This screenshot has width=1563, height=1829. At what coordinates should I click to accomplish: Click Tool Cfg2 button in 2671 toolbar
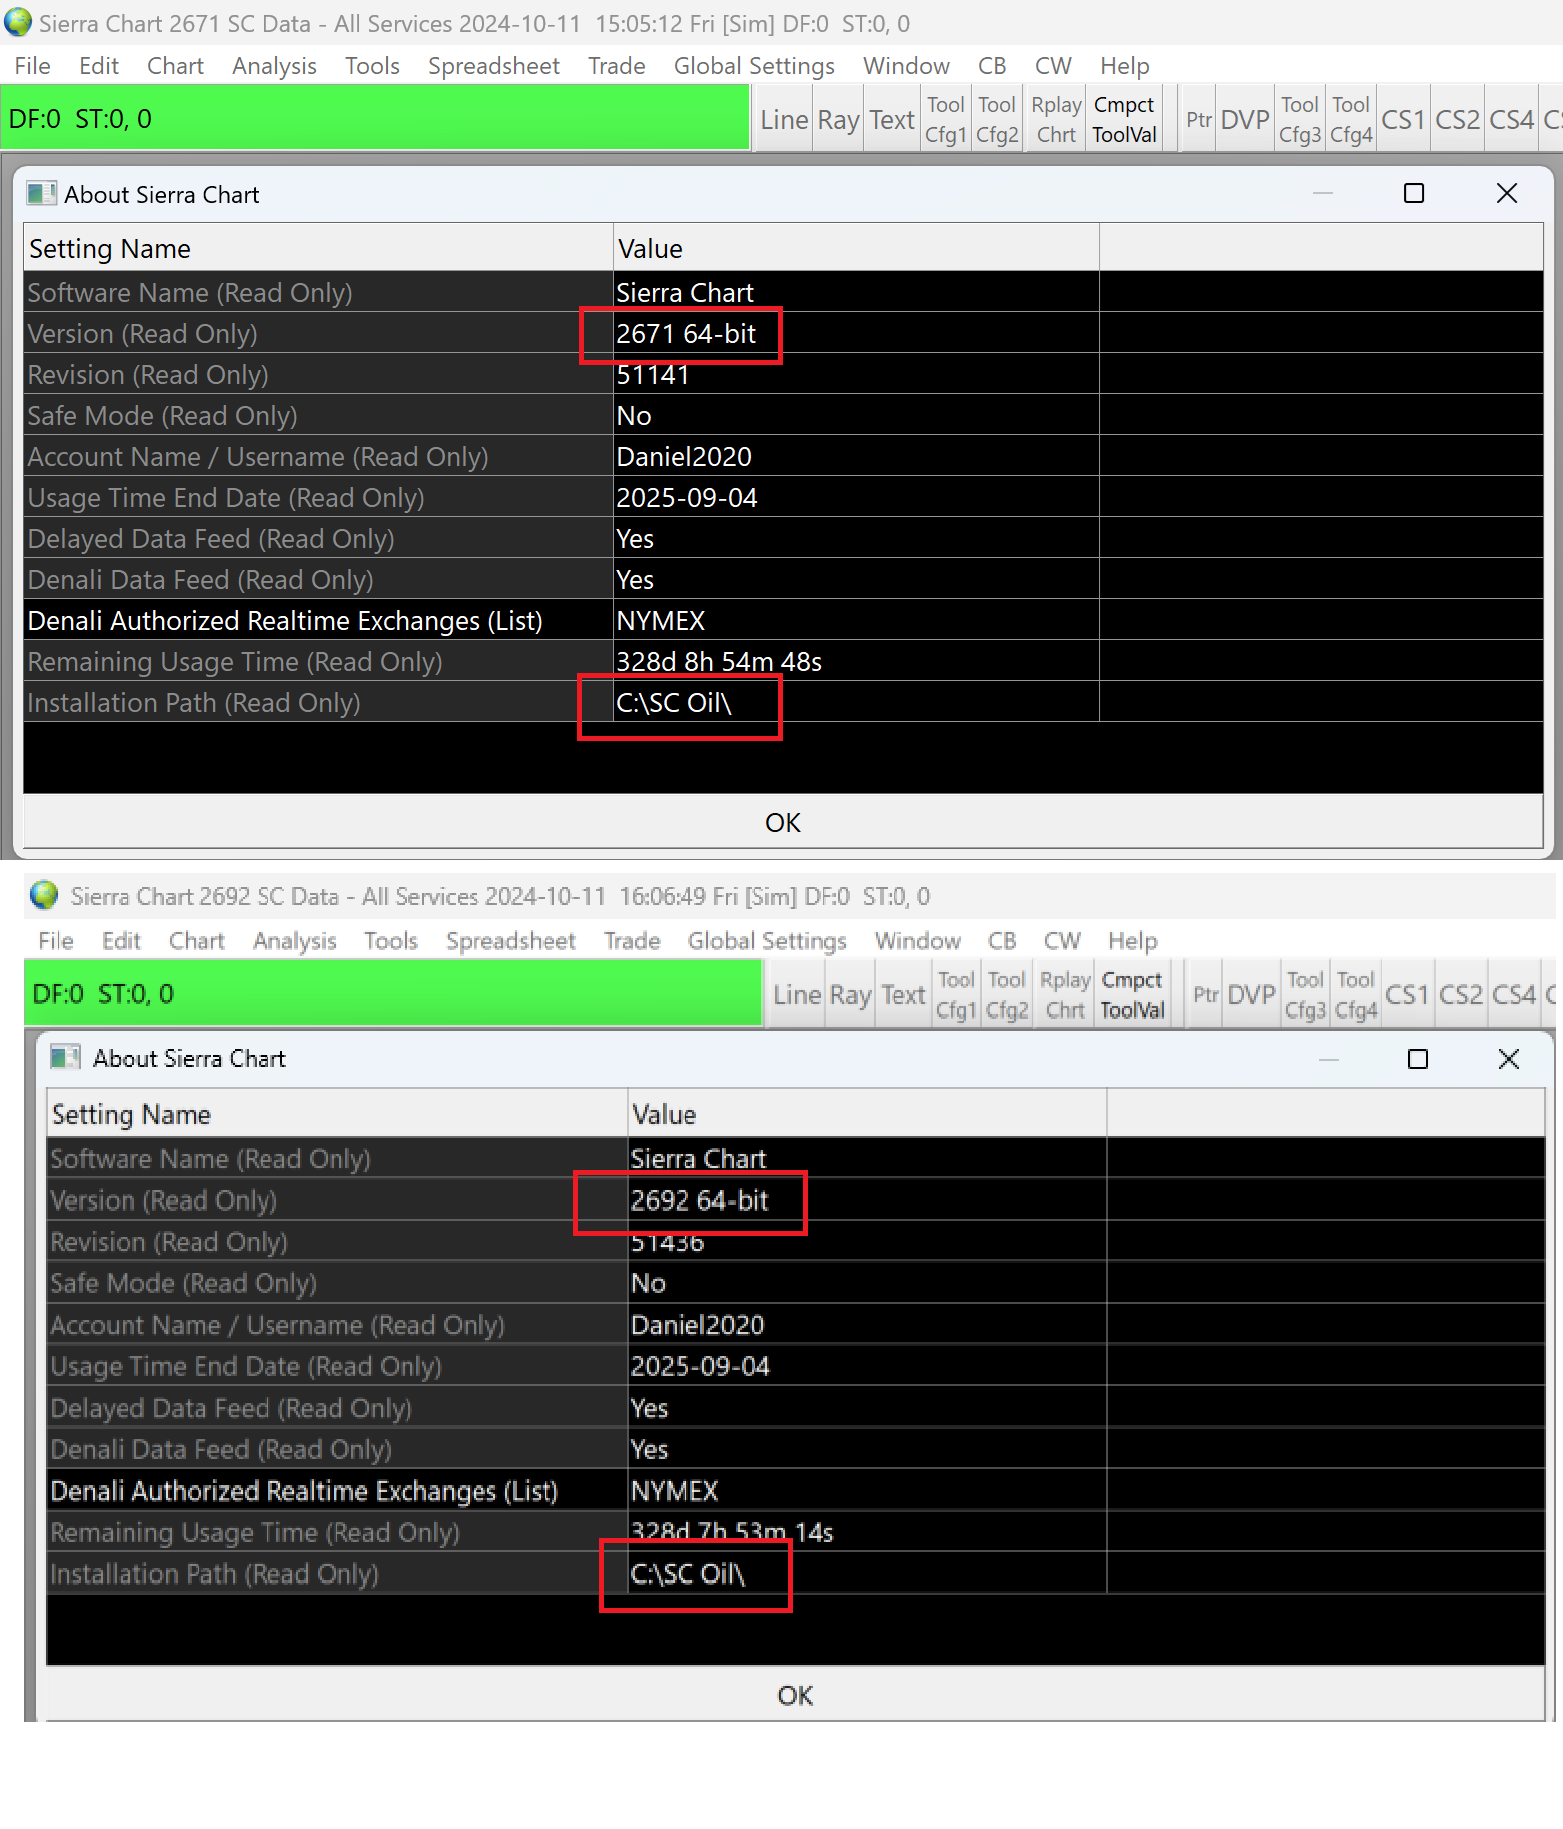[997, 120]
